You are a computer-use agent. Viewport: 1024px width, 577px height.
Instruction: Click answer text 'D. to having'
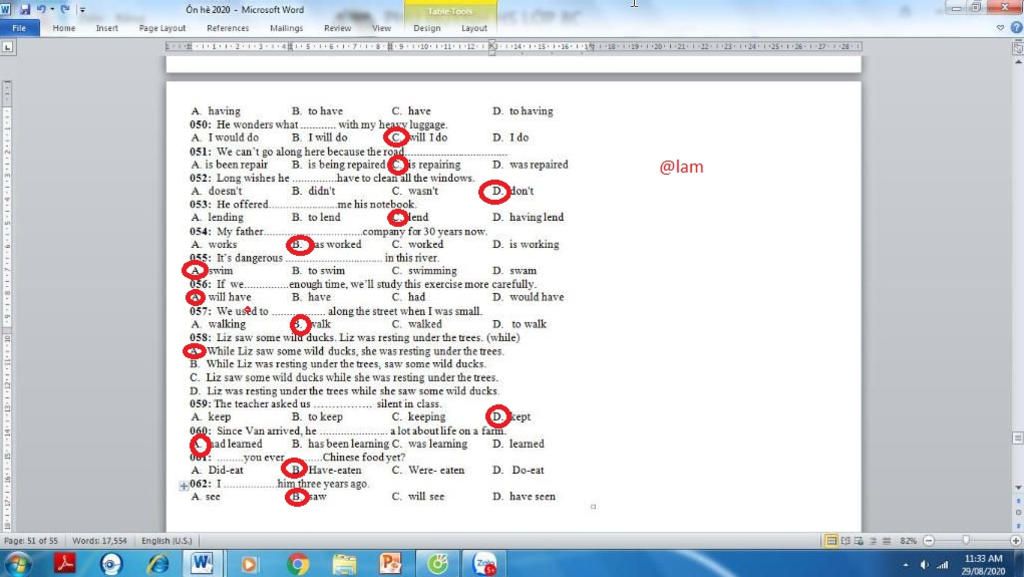[x=522, y=111]
